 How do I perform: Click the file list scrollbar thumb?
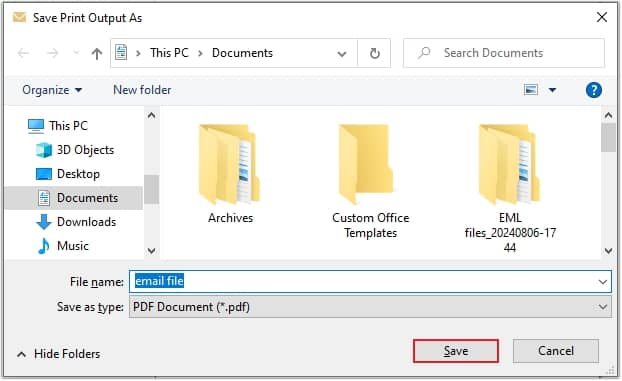pyautogui.click(x=608, y=137)
